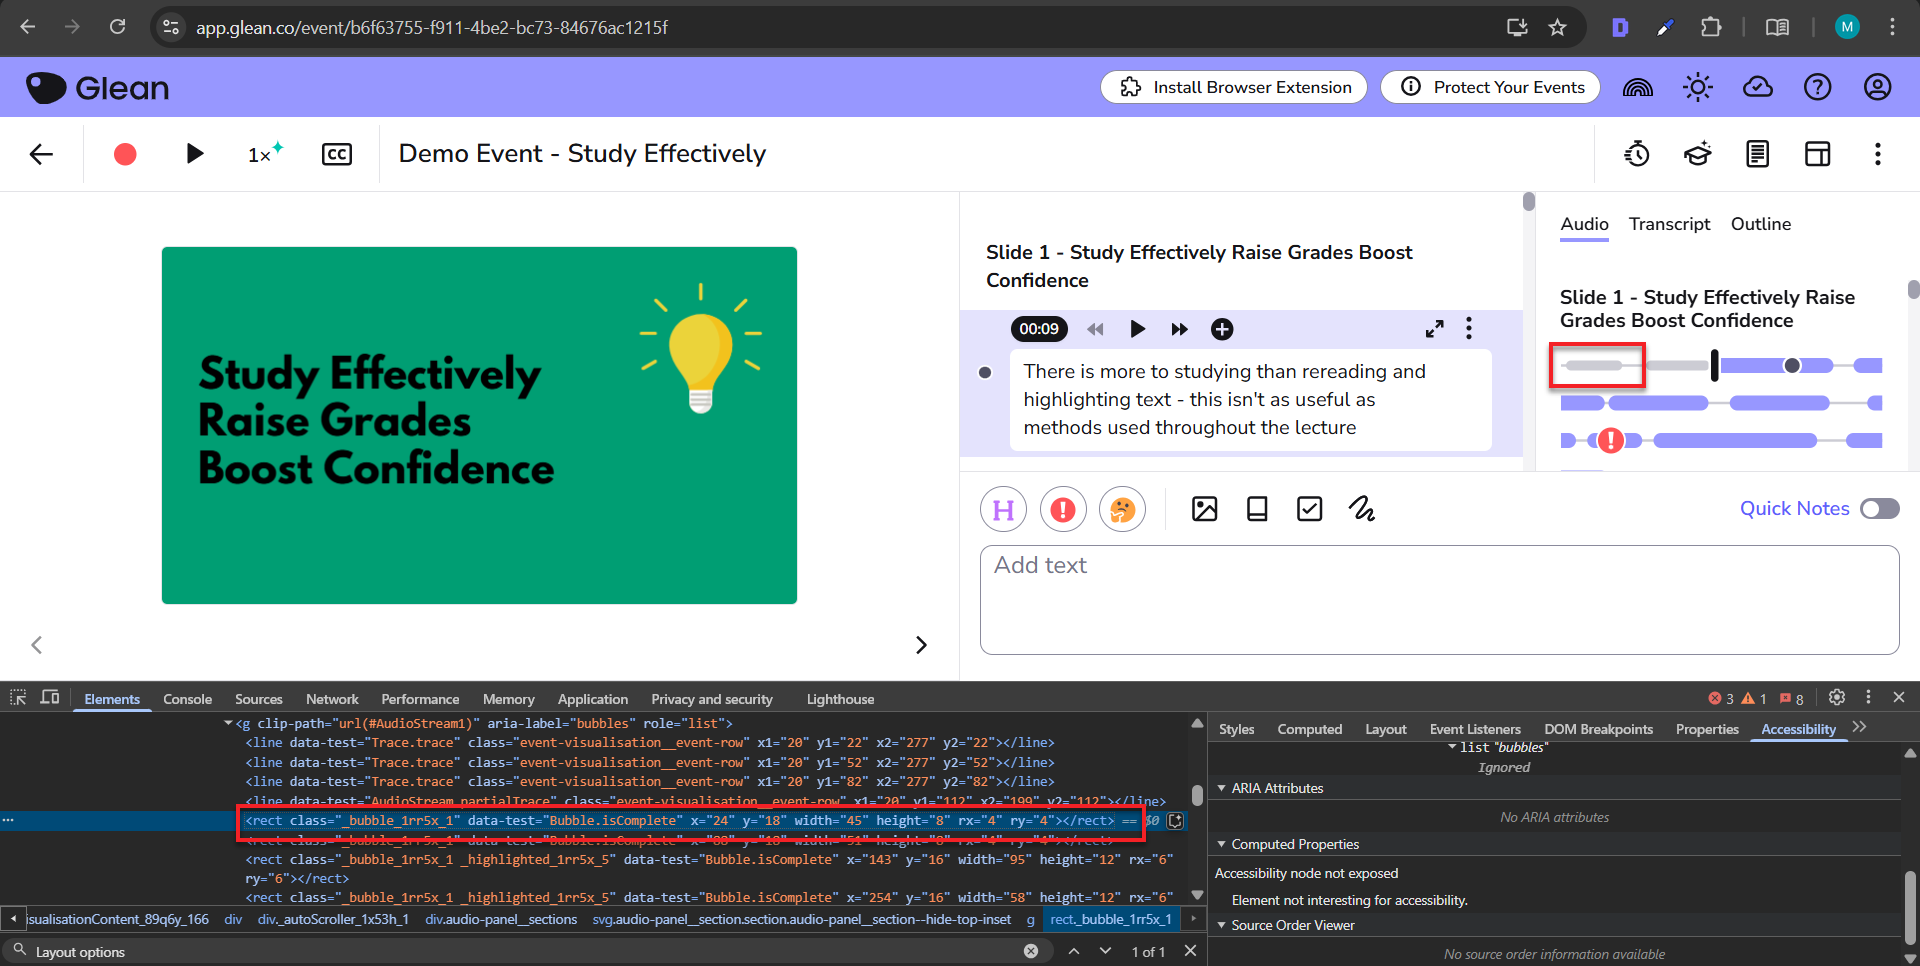Image resolution: width=1920 pixels, height=966 pixels.
Task: Expand the audio clip to fullscreen
Action: coord(1434,329)
